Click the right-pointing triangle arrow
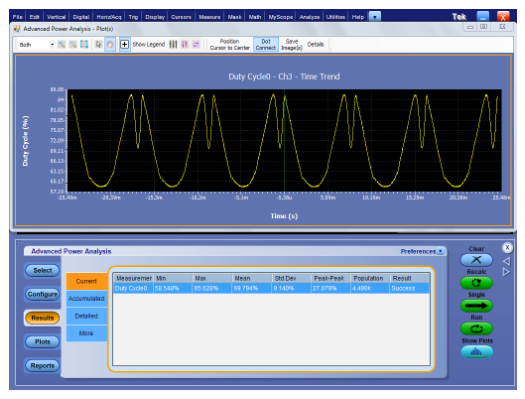Screen dimensions: 525x399 coord(506,272)
